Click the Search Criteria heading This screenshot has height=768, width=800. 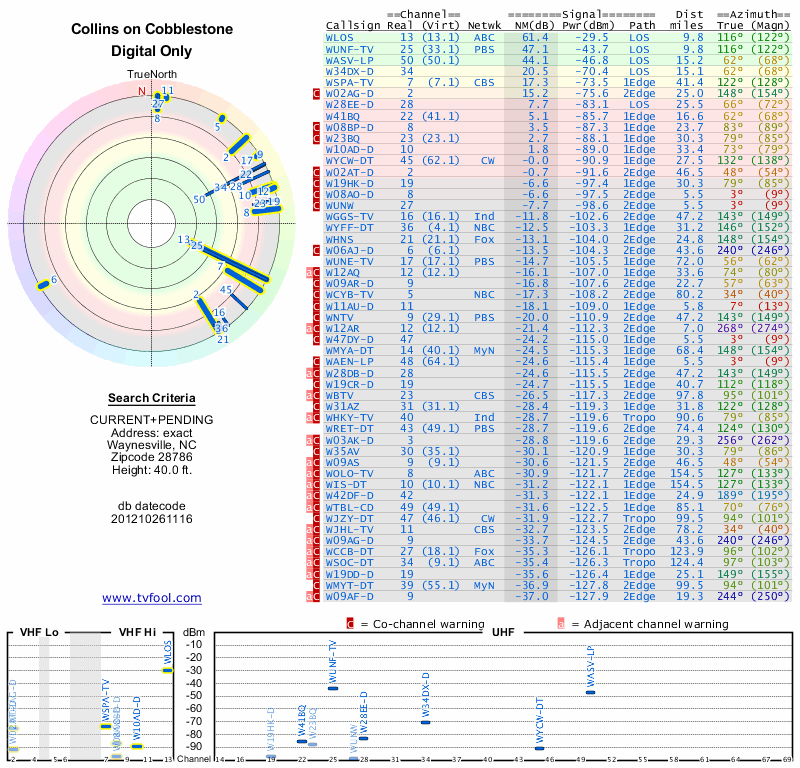[x=152, y=398]
